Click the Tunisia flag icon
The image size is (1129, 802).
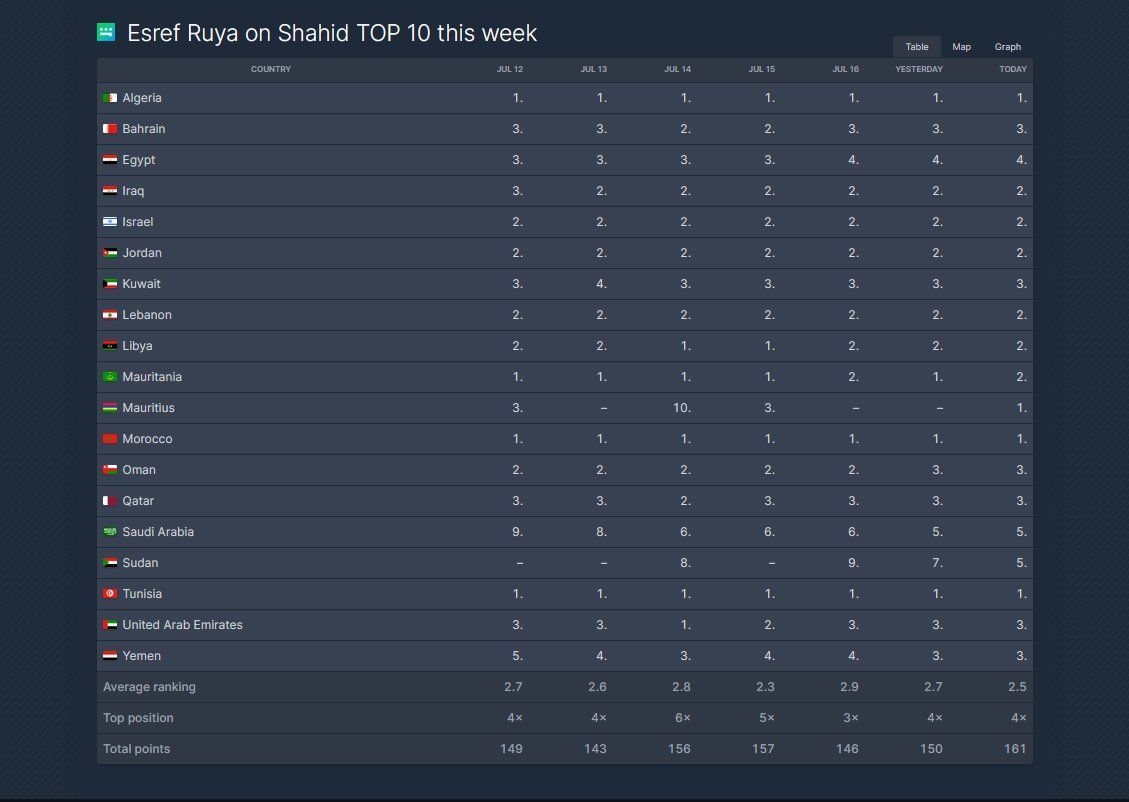[x=110, y=594]
